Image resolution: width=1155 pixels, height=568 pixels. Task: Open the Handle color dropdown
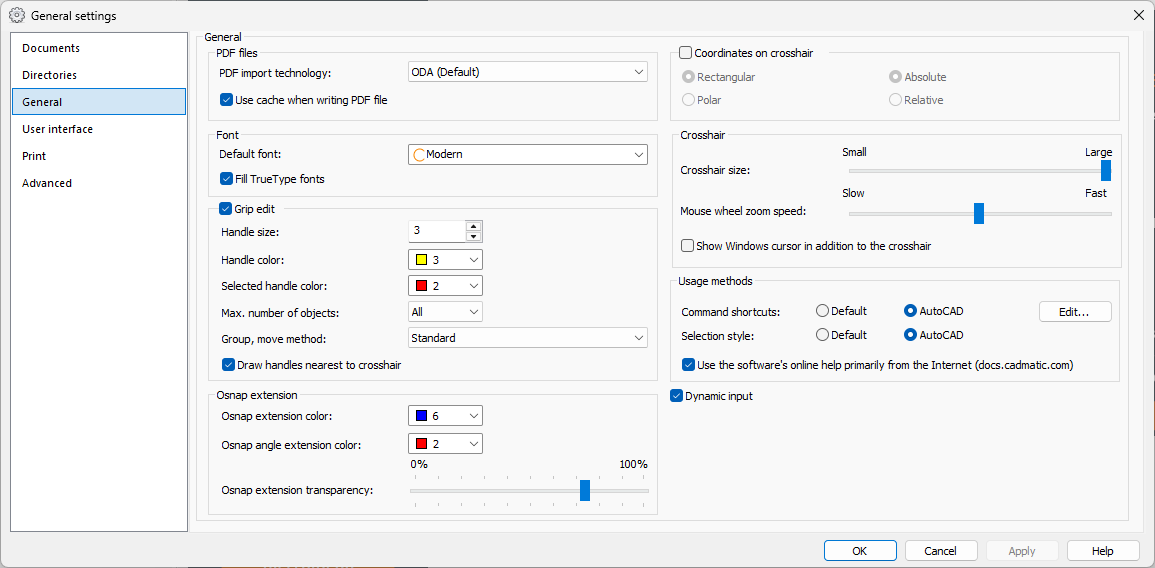(x=446, y=260)
